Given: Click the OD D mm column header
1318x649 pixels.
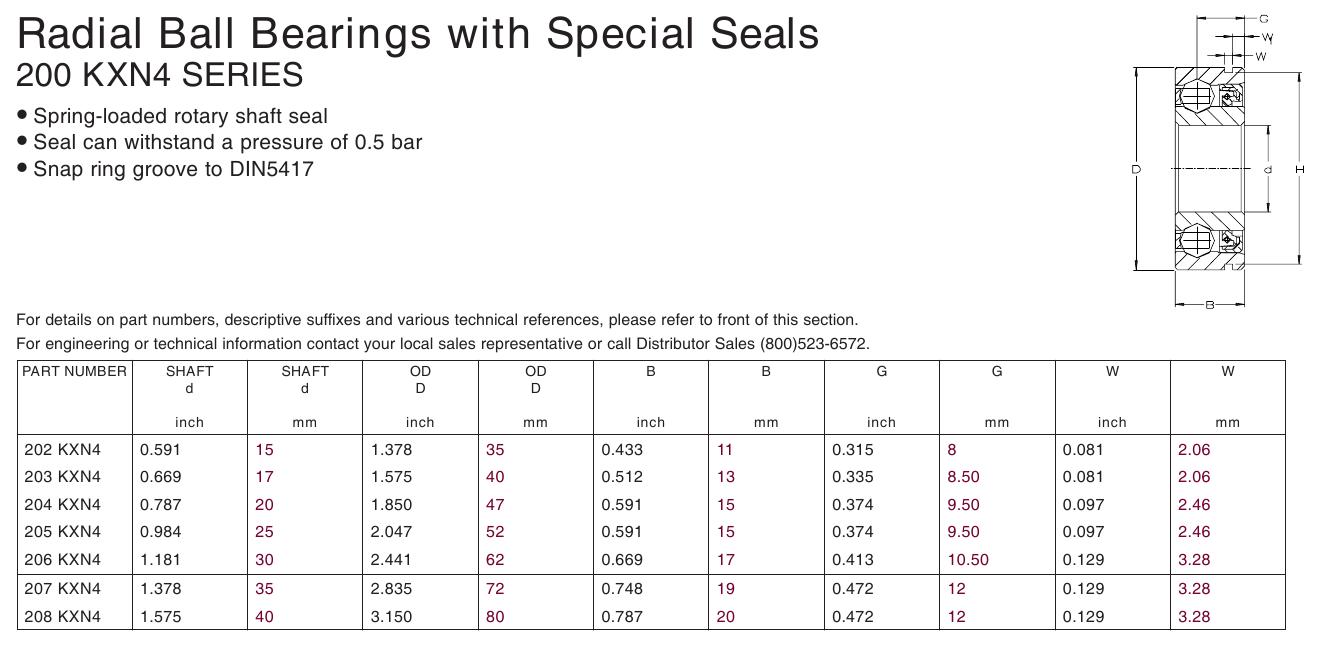Looking at the screenshot, I should pyautogui.click(x=536, y=396).
